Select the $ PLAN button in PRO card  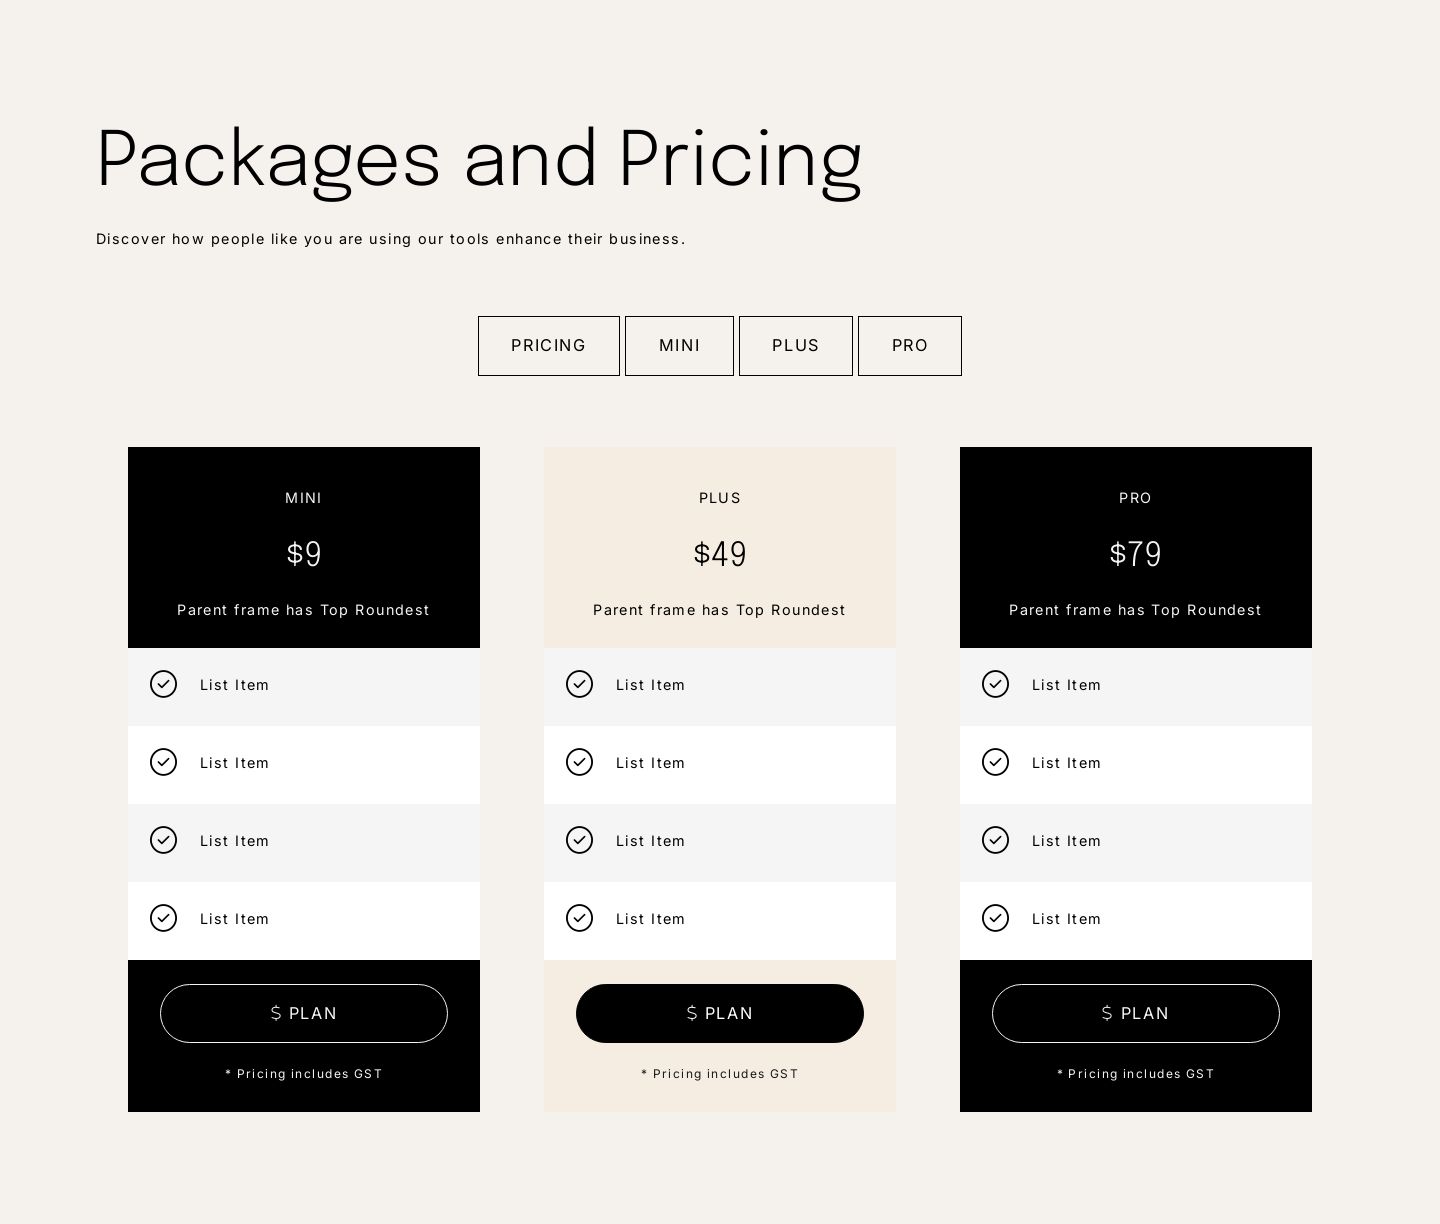coord(1136,1013)
